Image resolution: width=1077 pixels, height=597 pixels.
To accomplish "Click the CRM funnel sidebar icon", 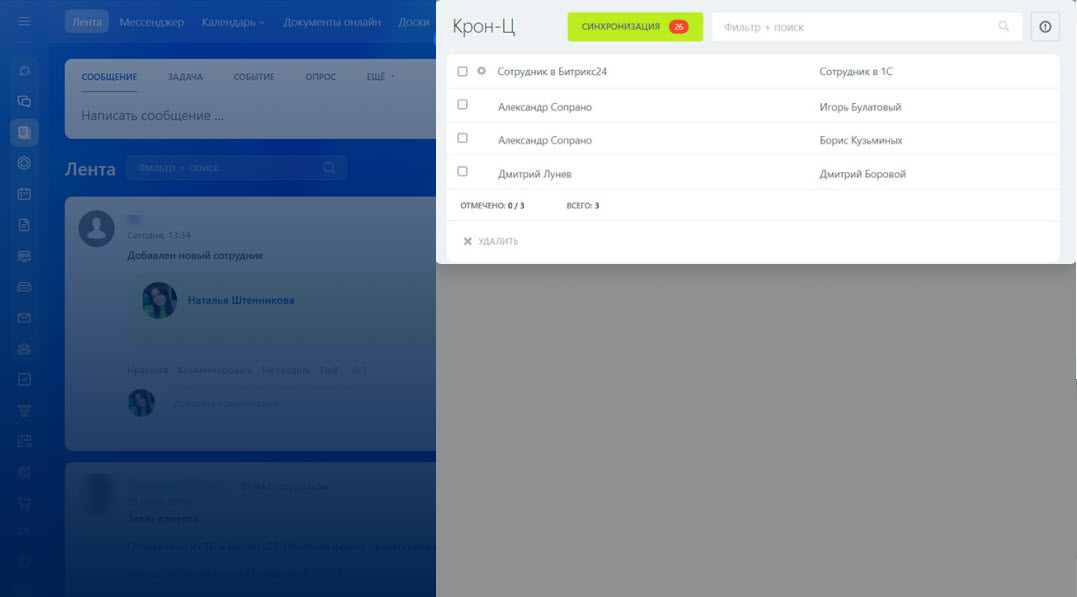I will [24, 410].
